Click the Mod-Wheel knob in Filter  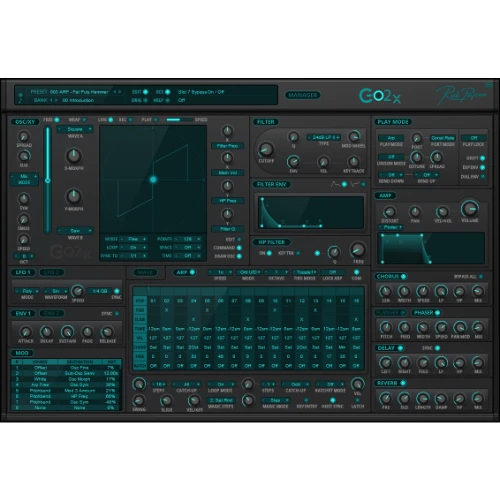[354, 136]
